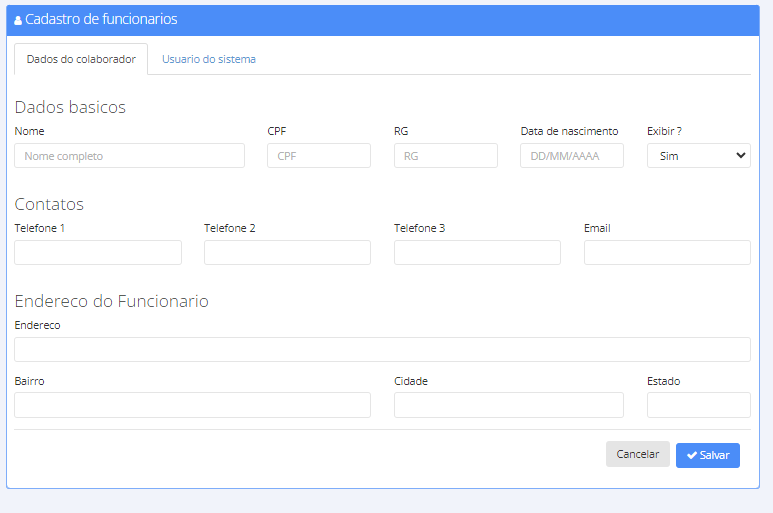The width and height of the screenshot is (773, 513).
Task: Click the user icon beside Cadastro de funcionarios
Action: (18, 20)
